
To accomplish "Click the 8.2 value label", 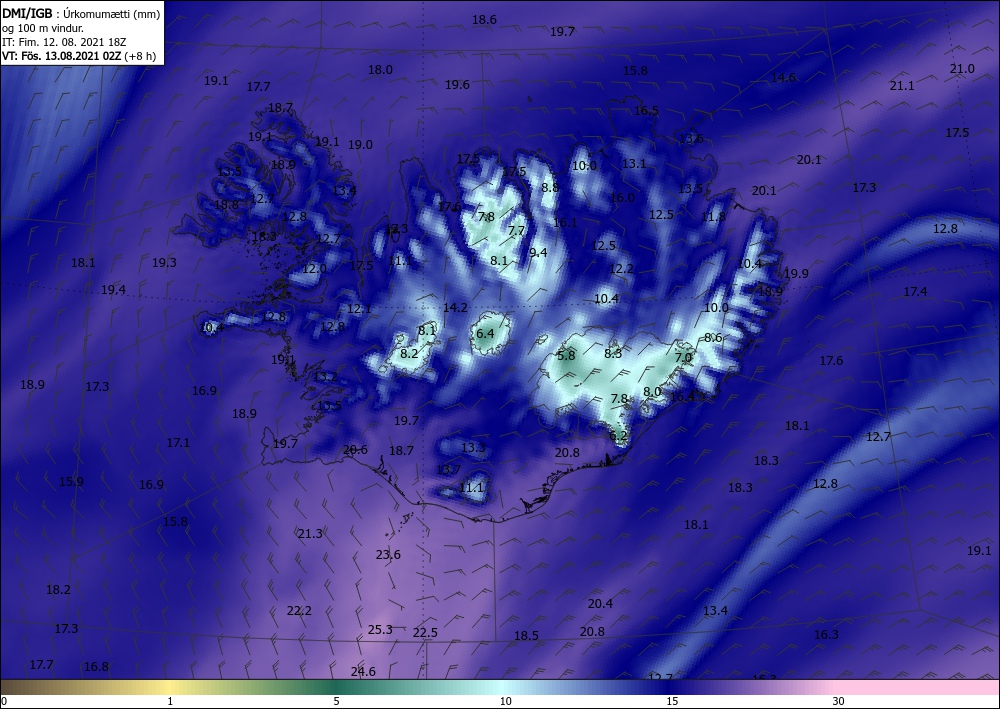I will [409, 353].
